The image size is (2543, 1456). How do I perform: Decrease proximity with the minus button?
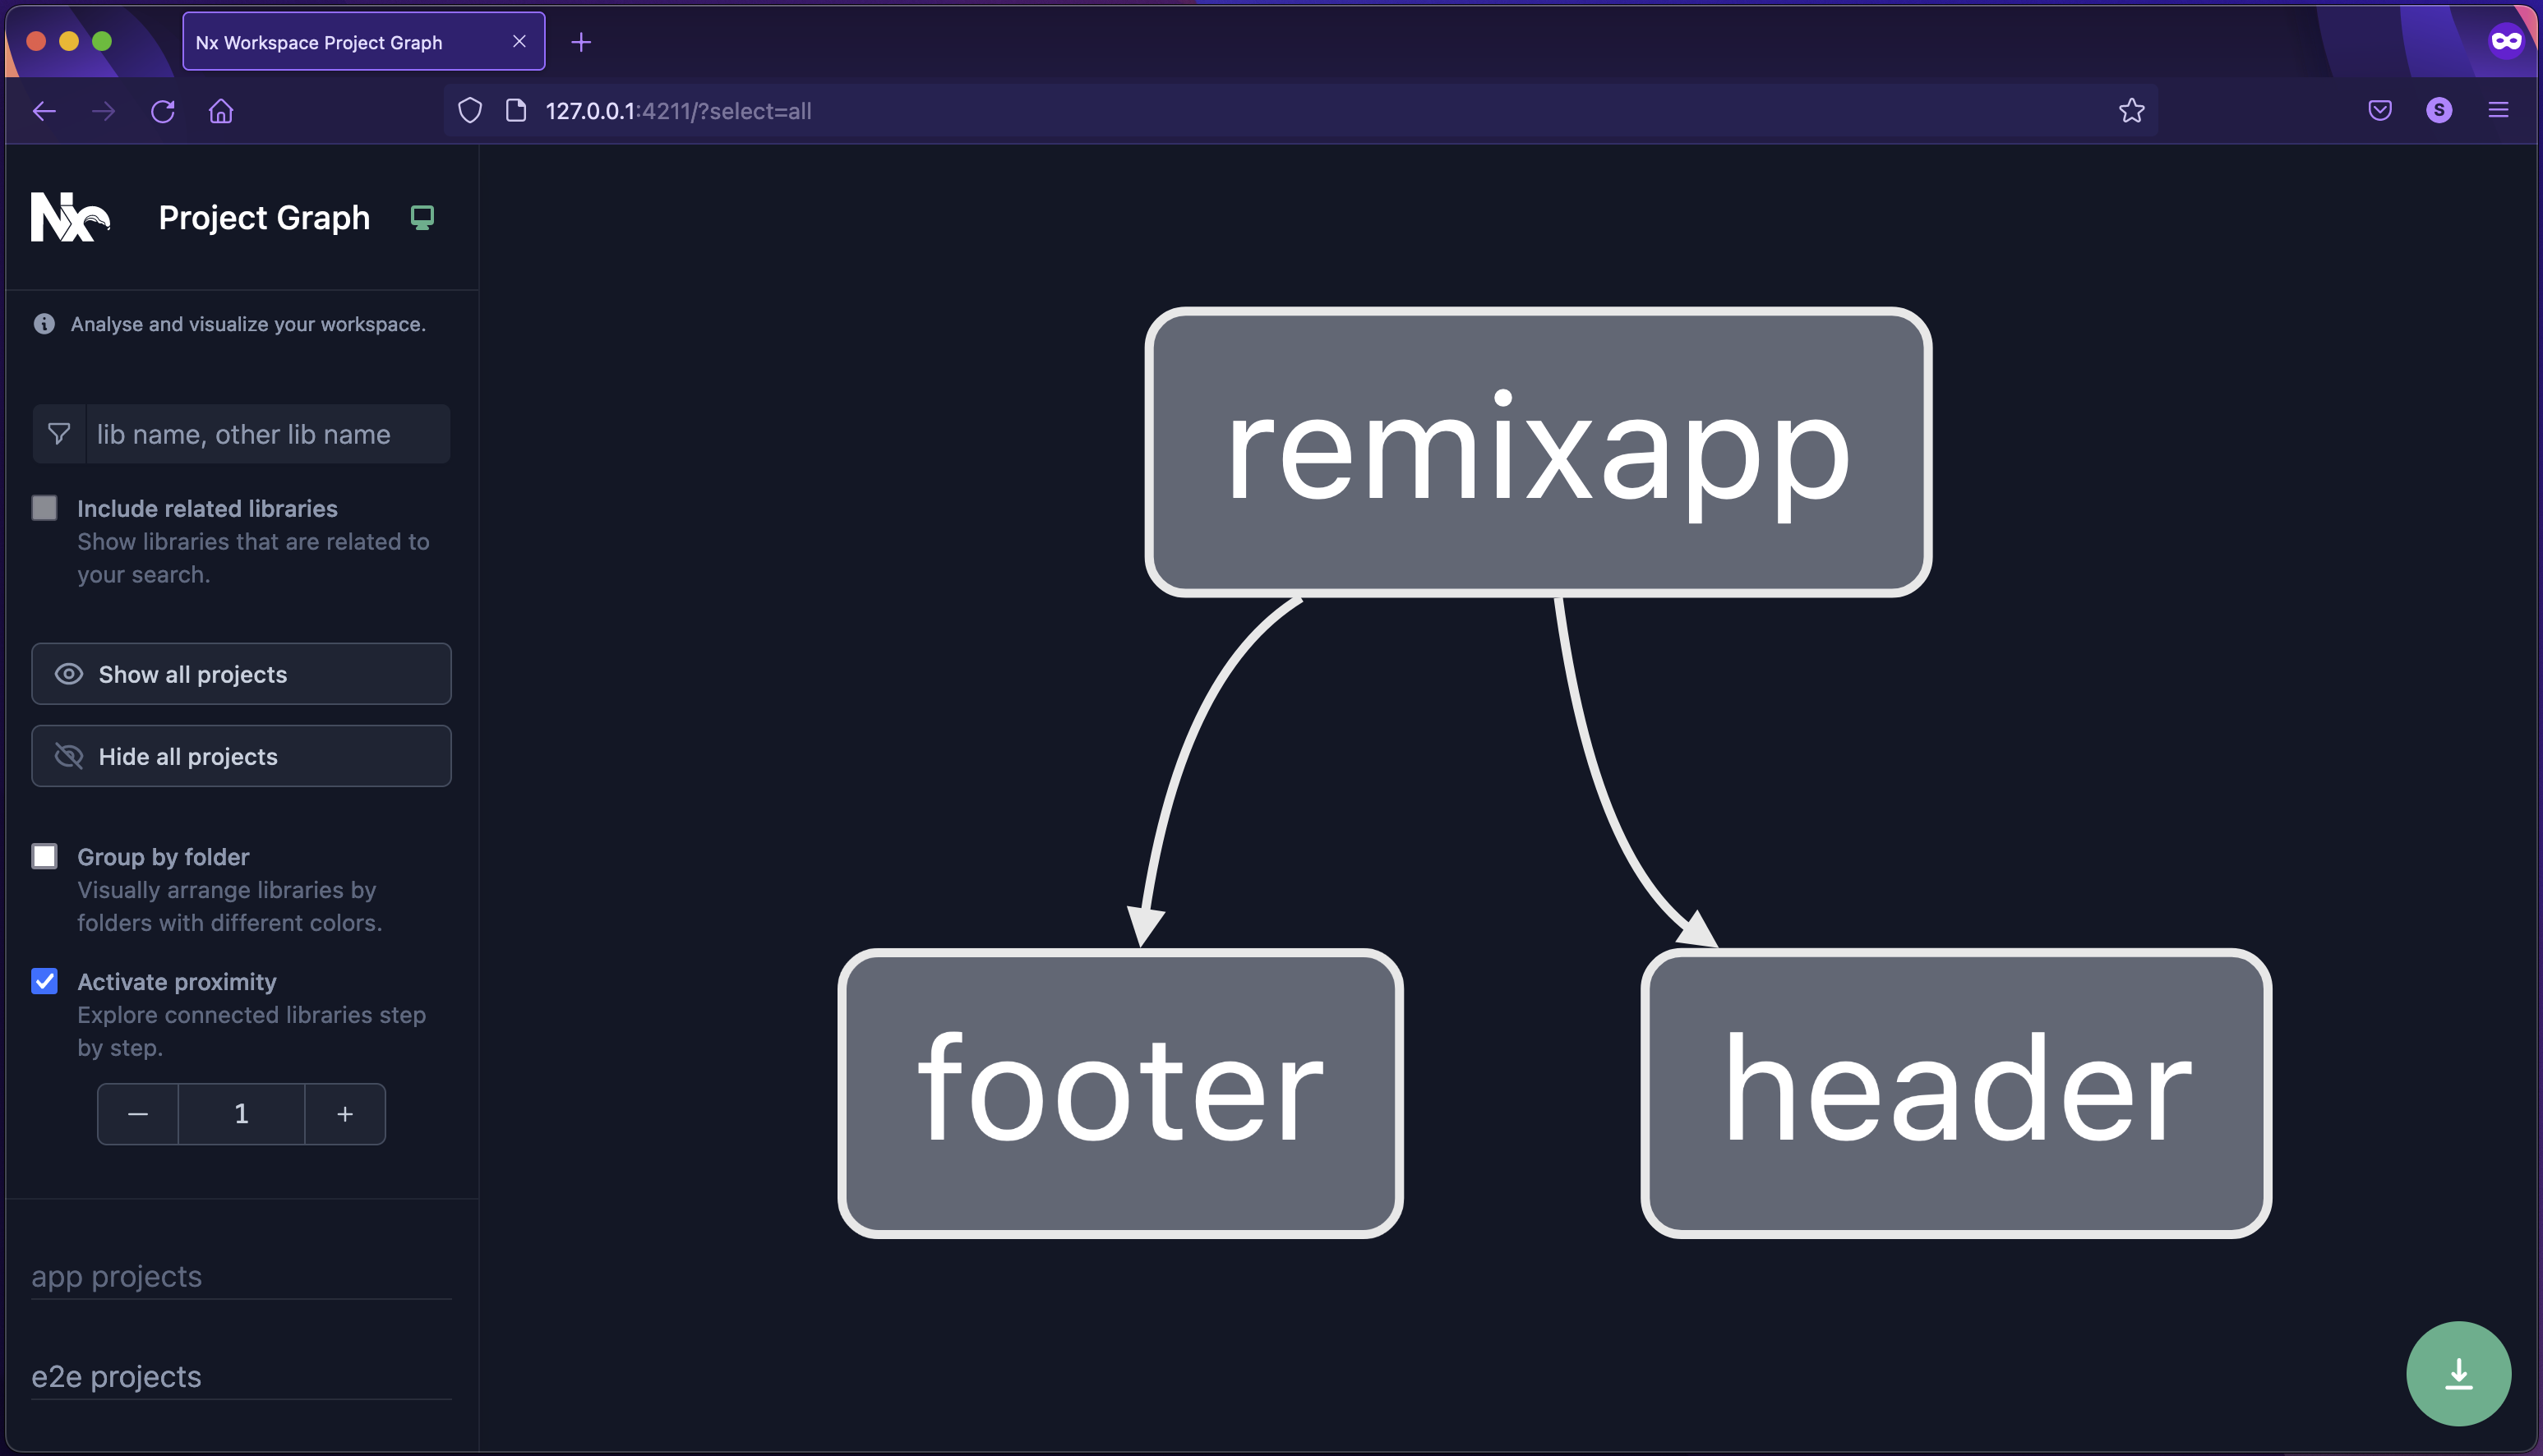(138, 1114)
